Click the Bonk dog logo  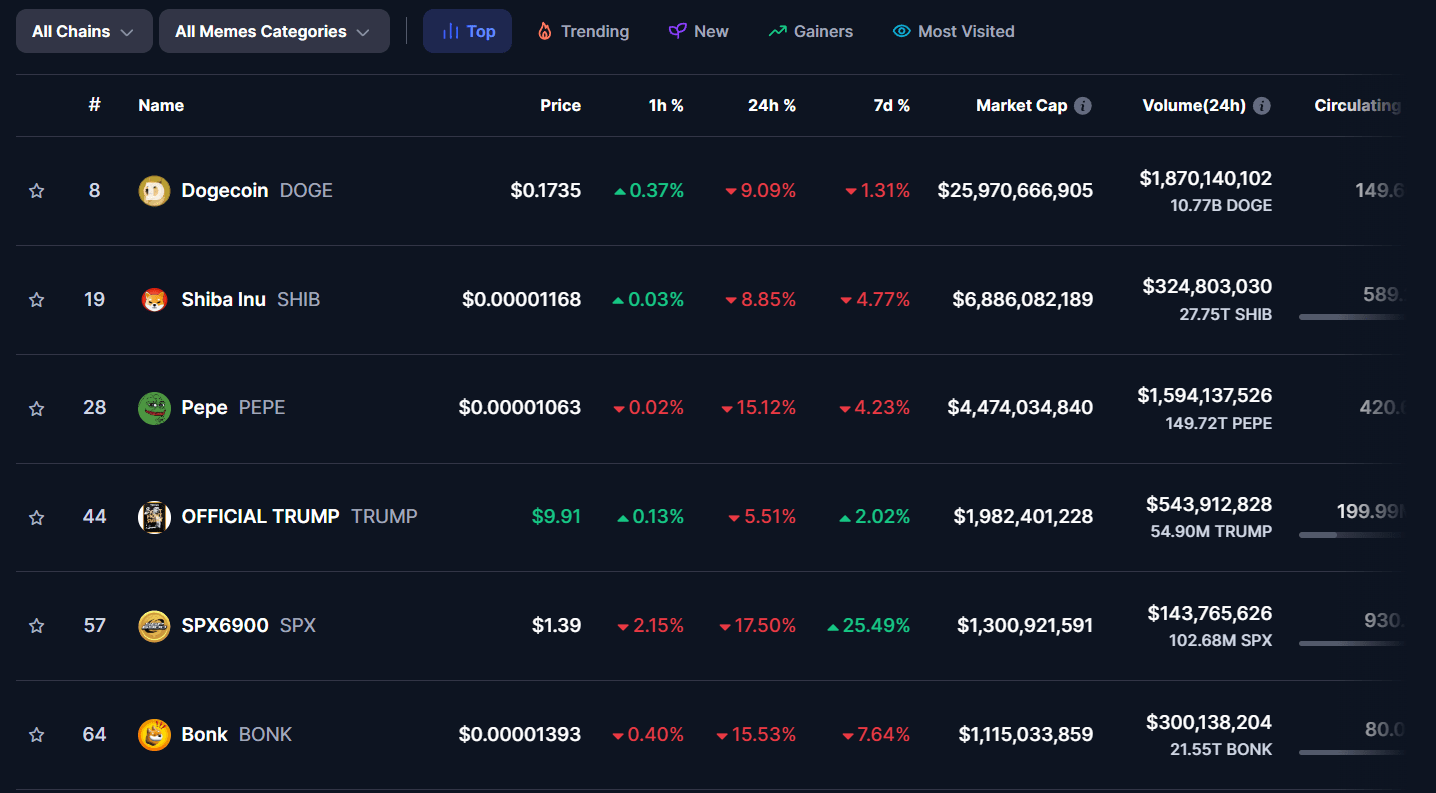click(x=154, y=735)
